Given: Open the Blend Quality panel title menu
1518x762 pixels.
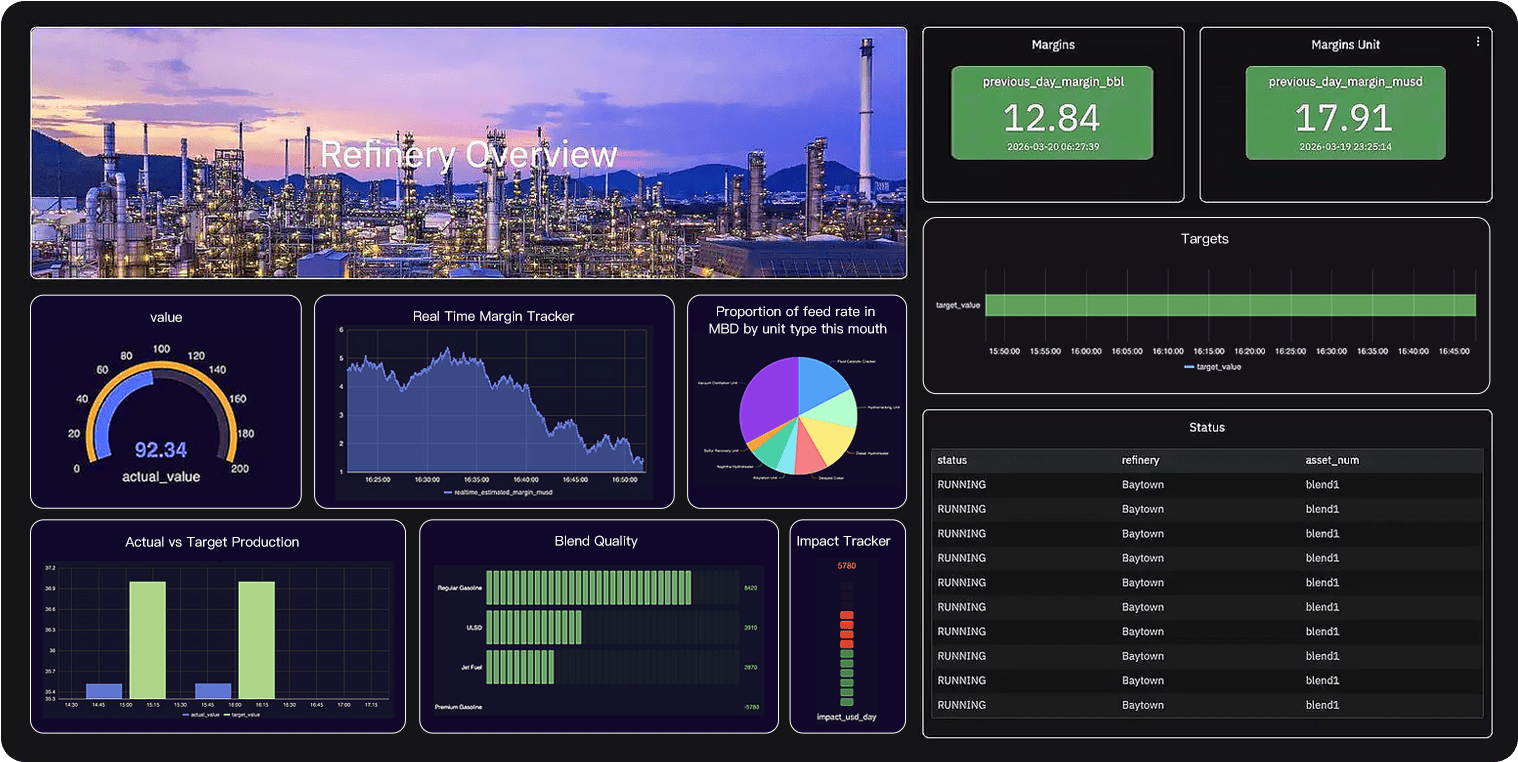Looking at the screenshot, I should pos(596,541).
